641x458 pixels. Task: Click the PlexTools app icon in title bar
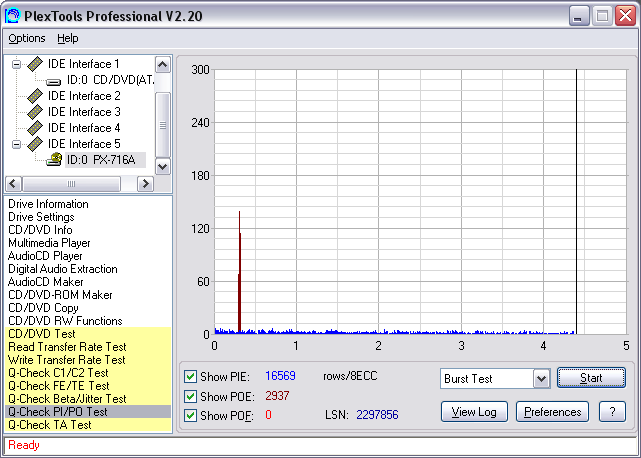coord(12,16)
